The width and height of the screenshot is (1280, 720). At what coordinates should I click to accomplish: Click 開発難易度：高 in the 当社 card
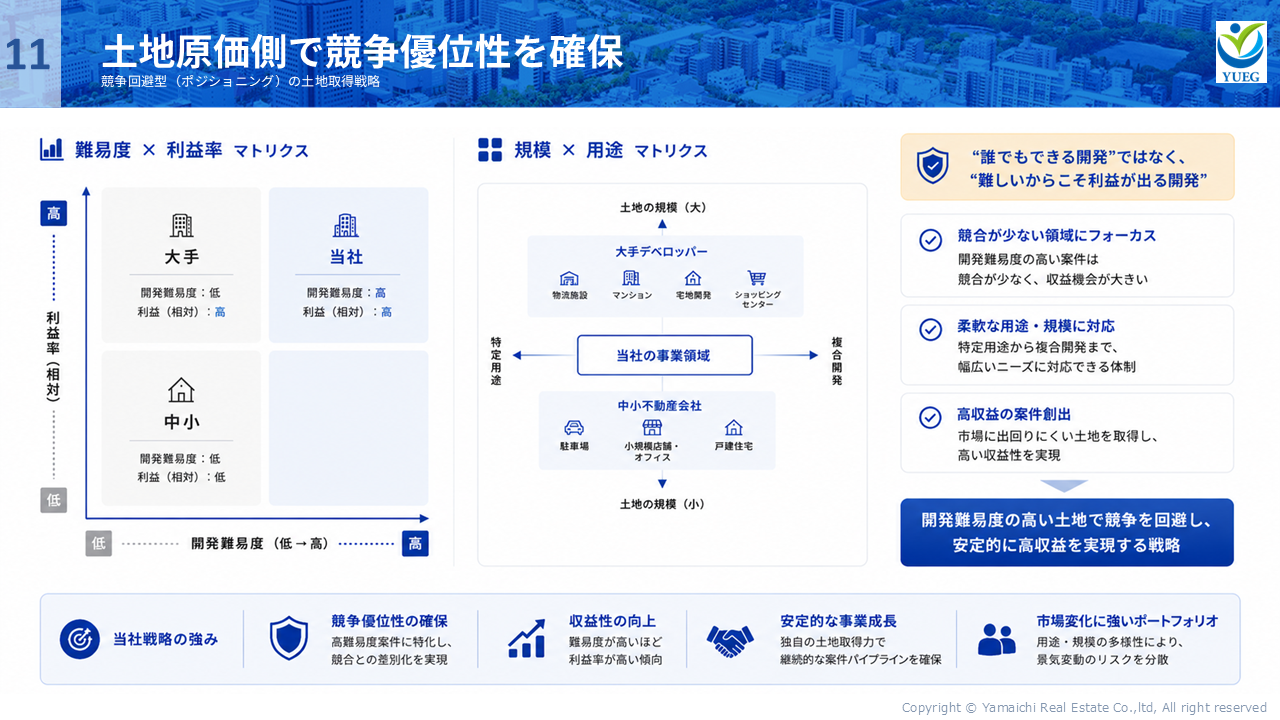tap(346, 293)
